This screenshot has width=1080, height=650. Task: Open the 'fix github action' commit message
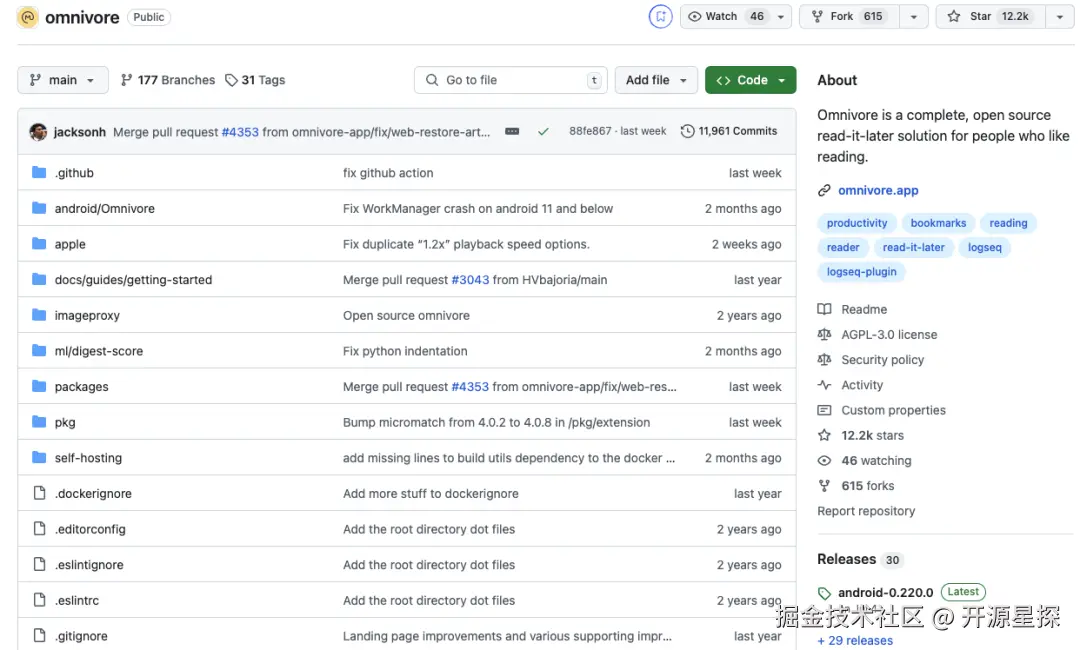pyautogui.click(x=388, y=173)
